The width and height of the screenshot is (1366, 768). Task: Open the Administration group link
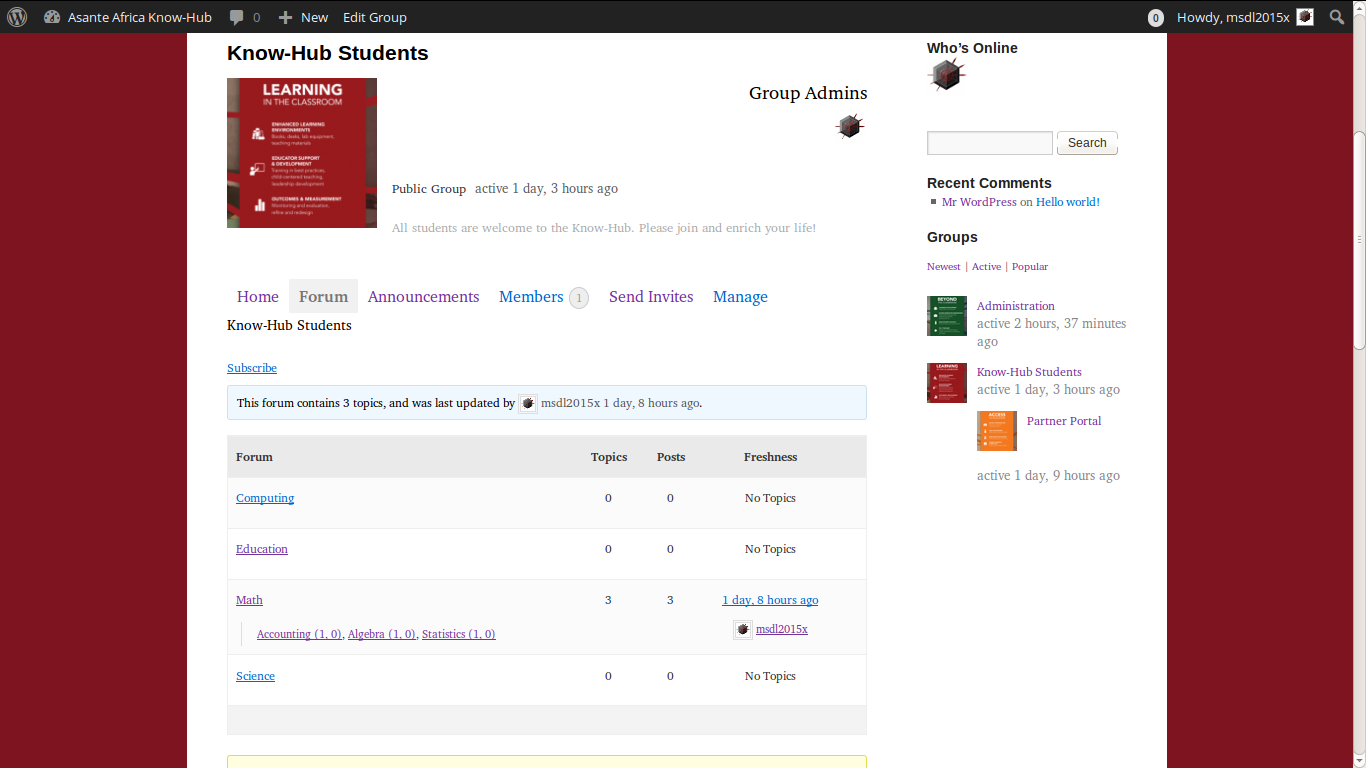point(1016,306)
